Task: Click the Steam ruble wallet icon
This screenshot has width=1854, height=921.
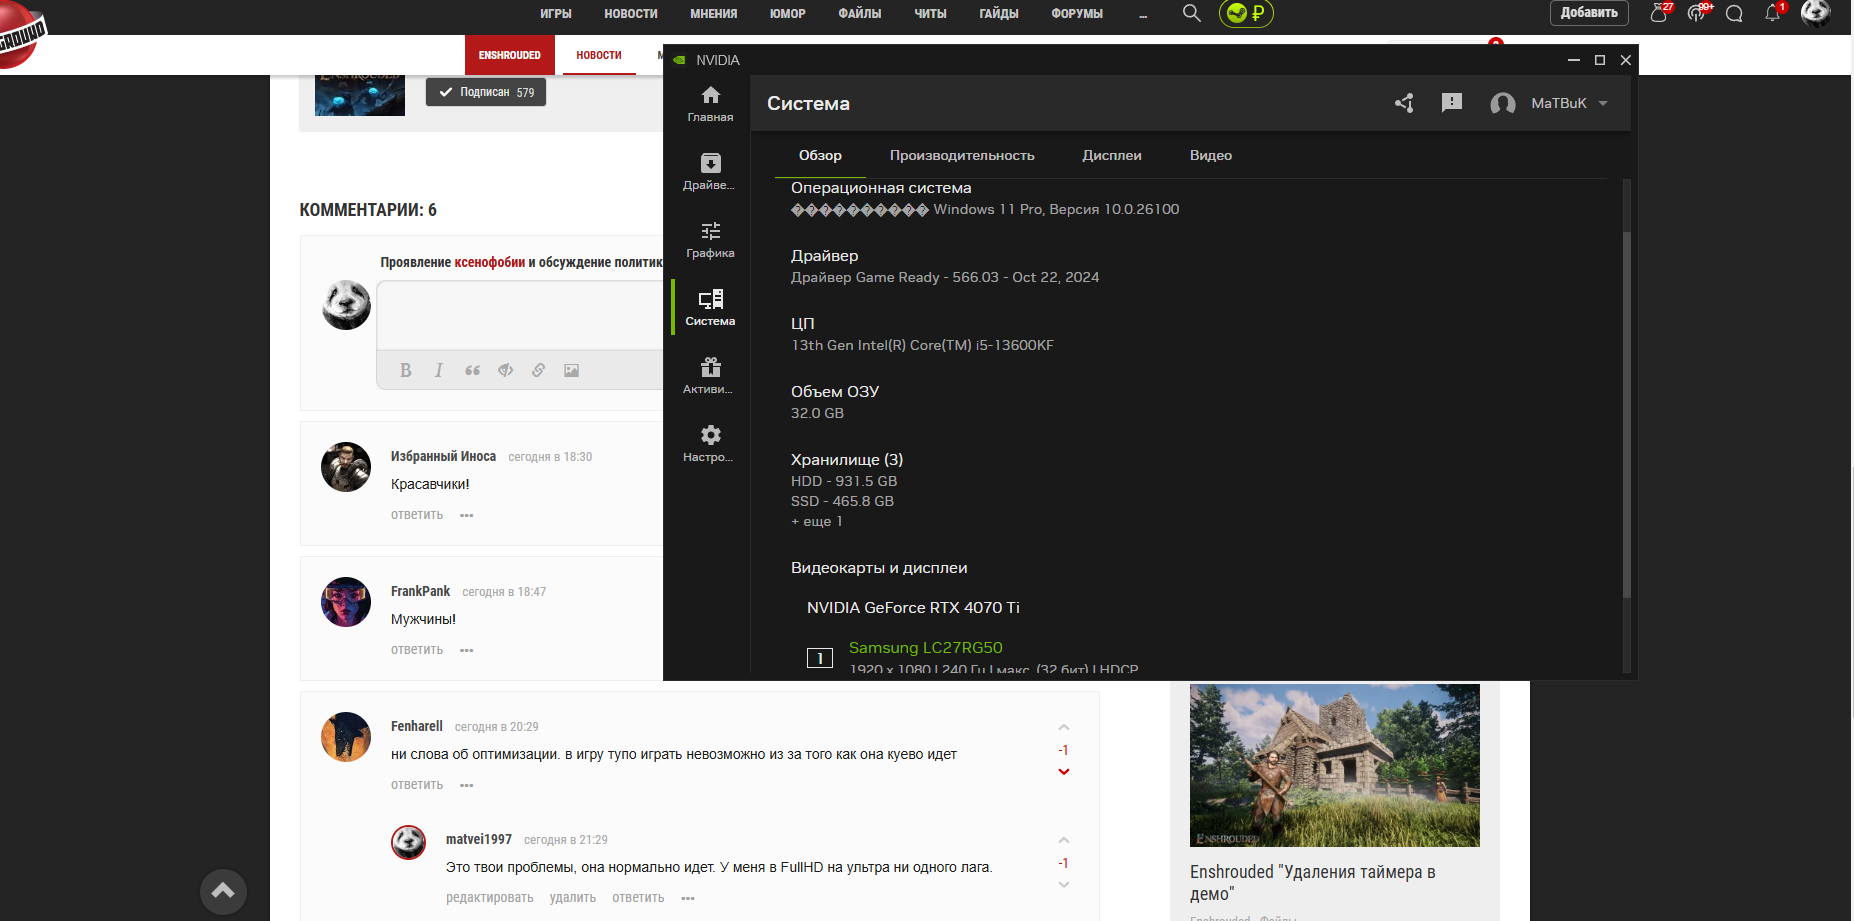Action: pos(1246,13)
